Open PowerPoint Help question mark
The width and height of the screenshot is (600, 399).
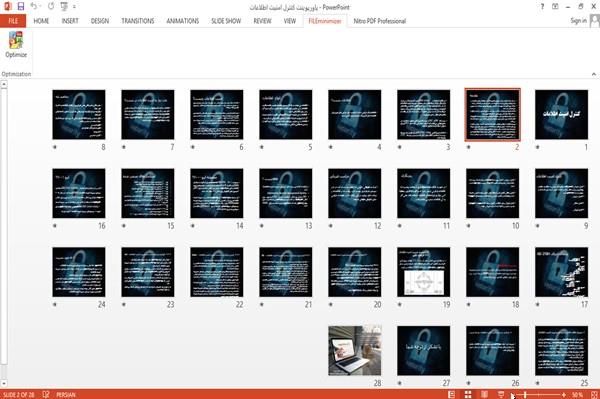click(x=542, y=7)
